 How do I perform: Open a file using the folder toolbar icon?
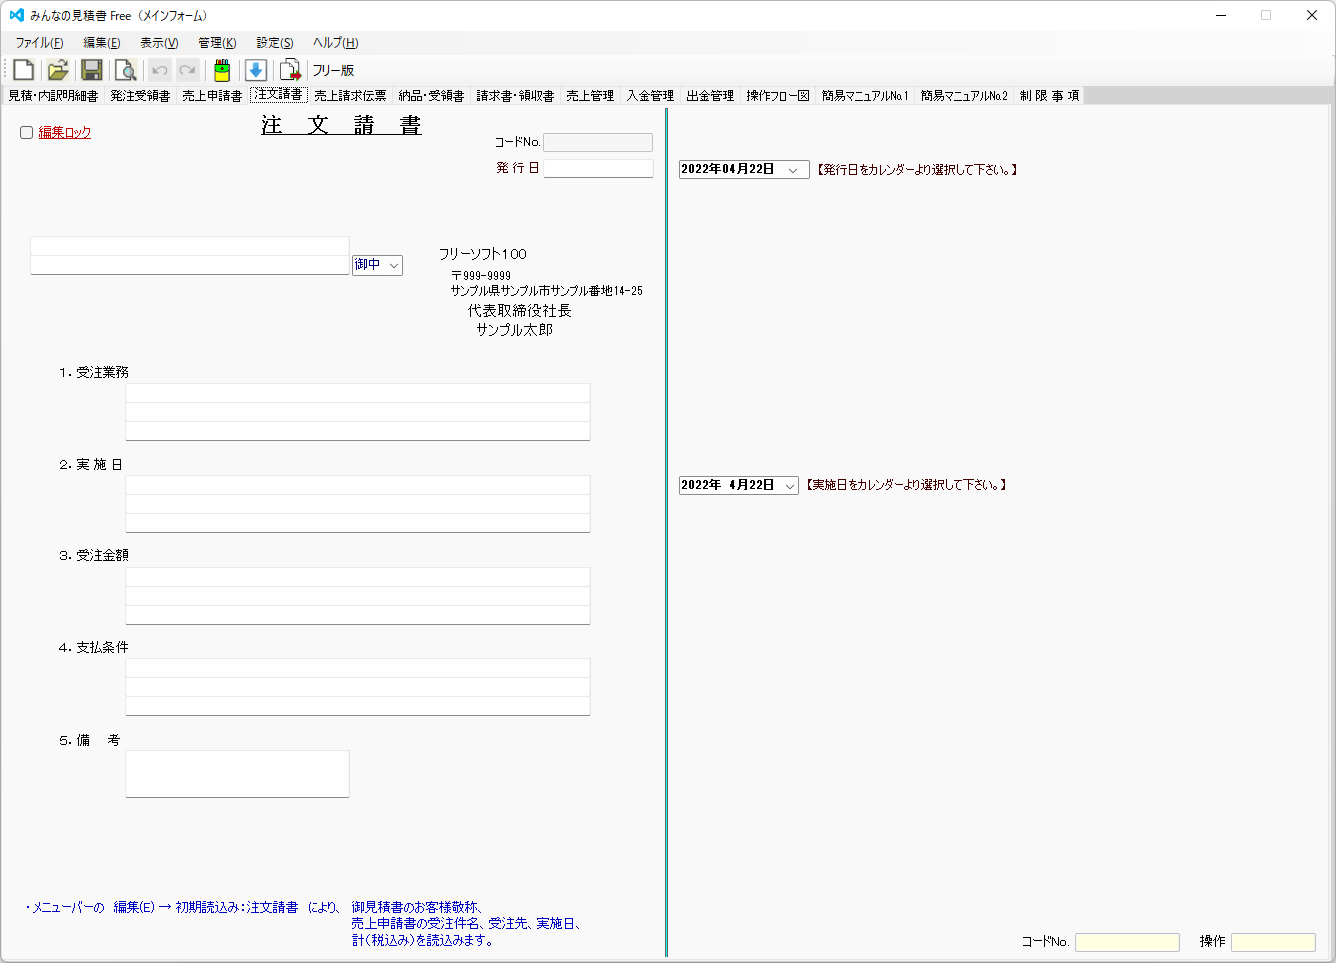point(56,69)
